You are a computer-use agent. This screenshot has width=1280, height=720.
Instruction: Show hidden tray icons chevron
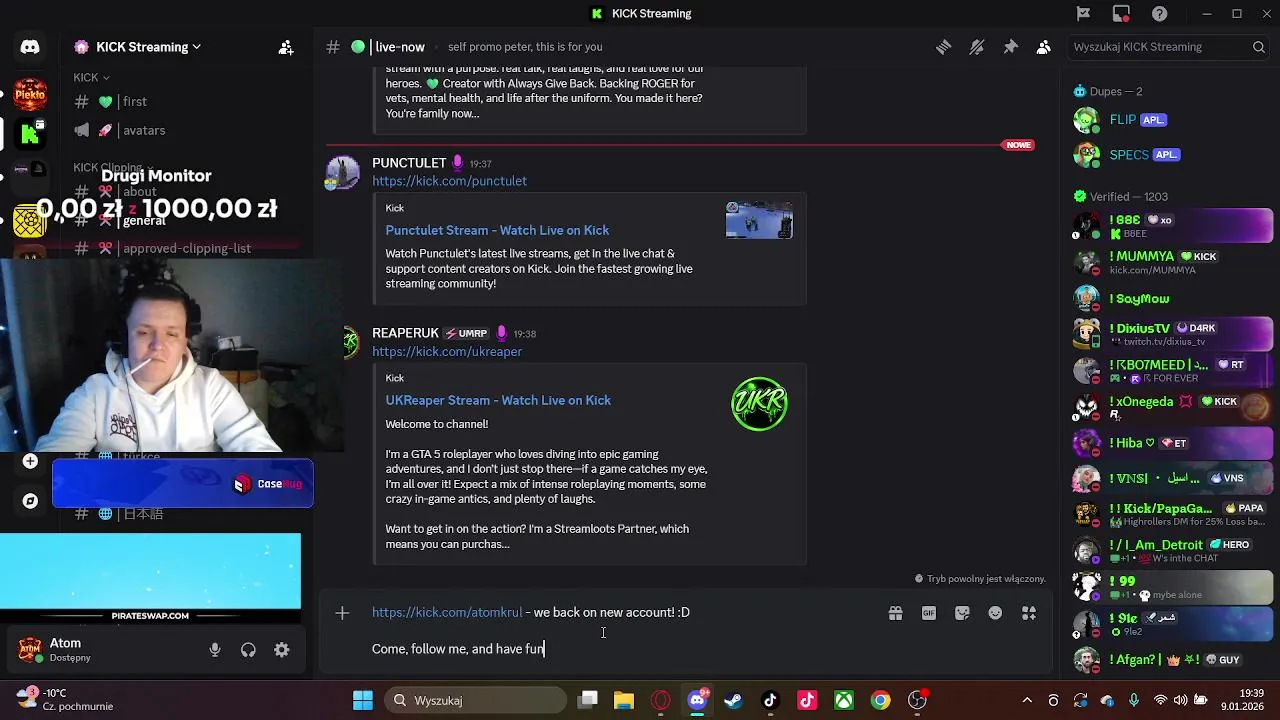click(x=1027, y=700)
